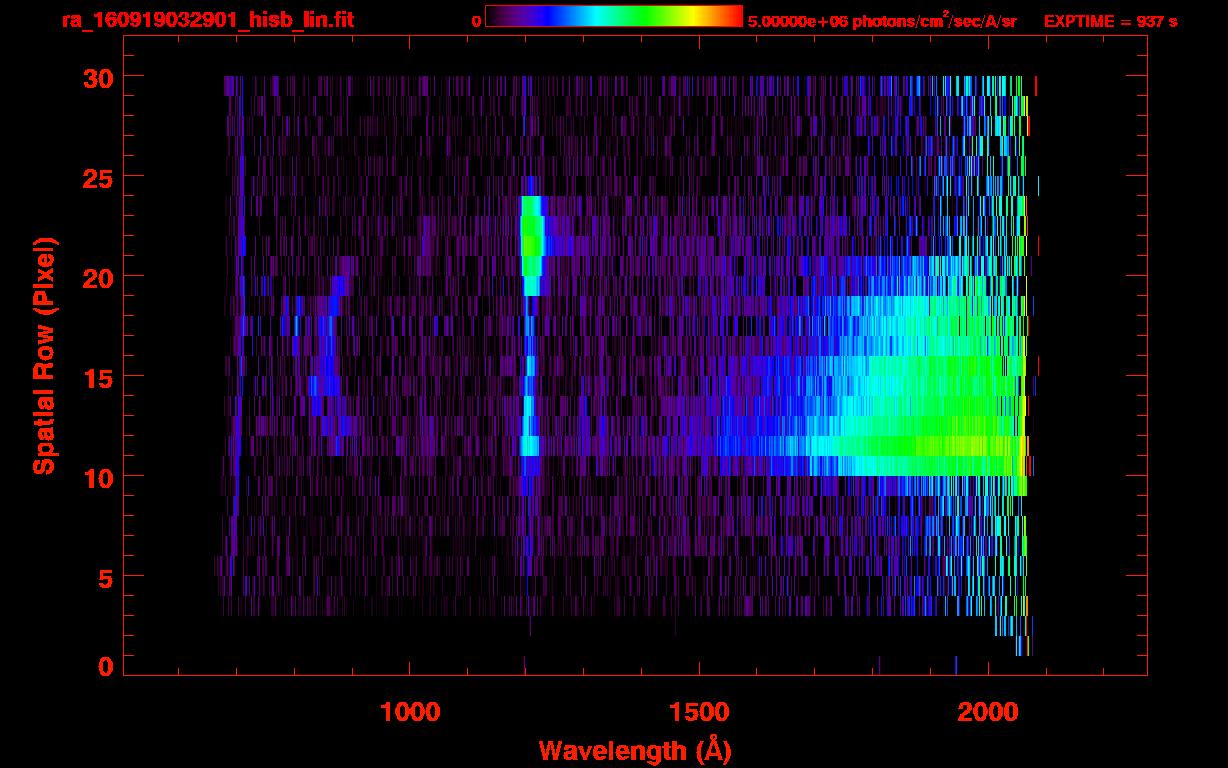Click the 5.00000e+06 photons/cm²/sec/A/sr label
This screenshot has height=768, width=1228.
pos(883,21)
